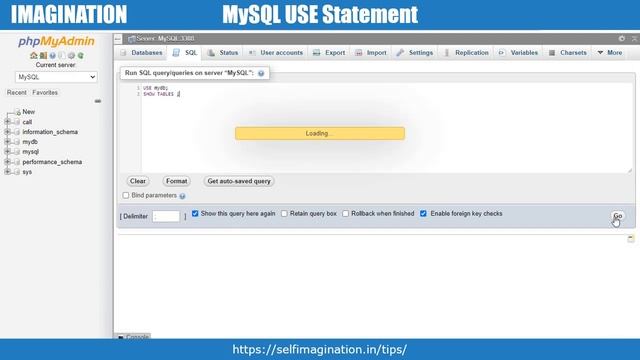The width and height of the screenshot is (640, 360).
Task: Open the Console bar at bottom
Action: click(x=133, y=337)
